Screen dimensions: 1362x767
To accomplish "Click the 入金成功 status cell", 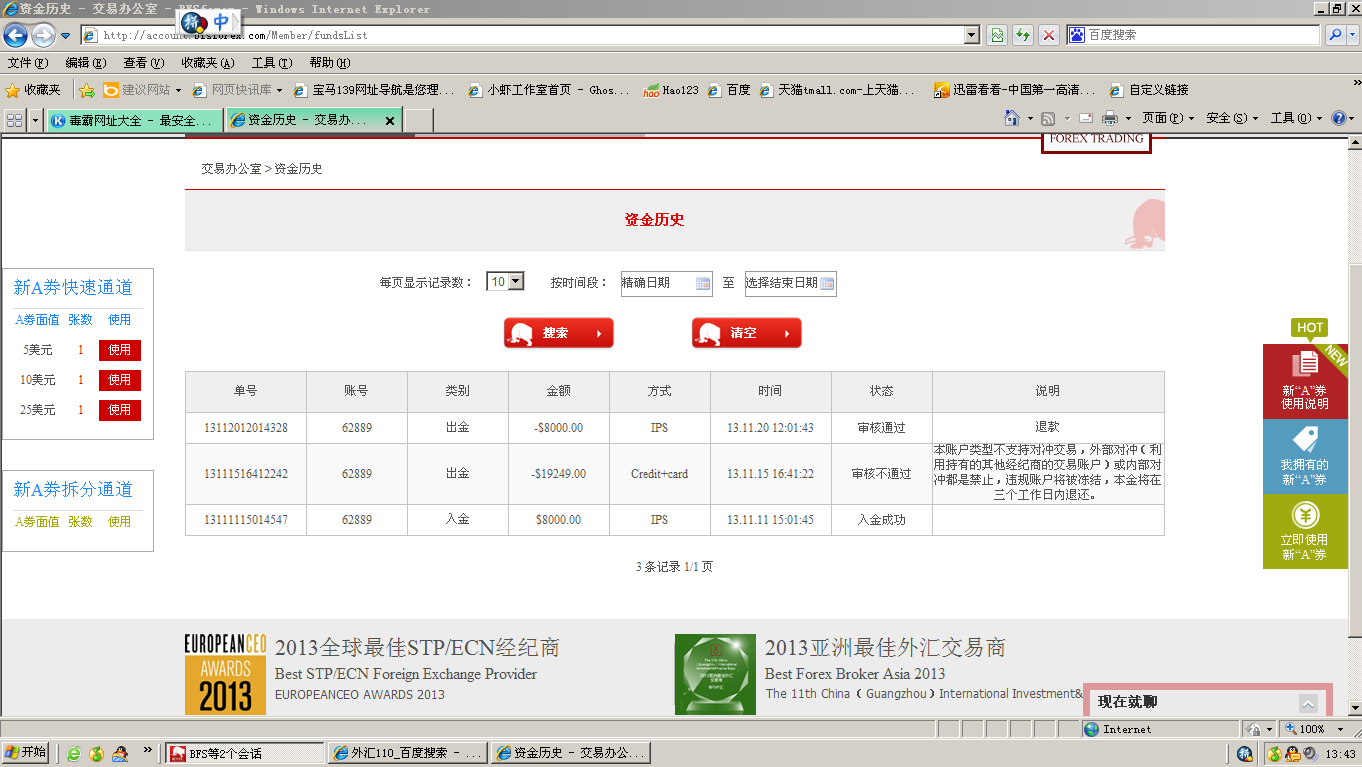I will click(x=882, y=520).
